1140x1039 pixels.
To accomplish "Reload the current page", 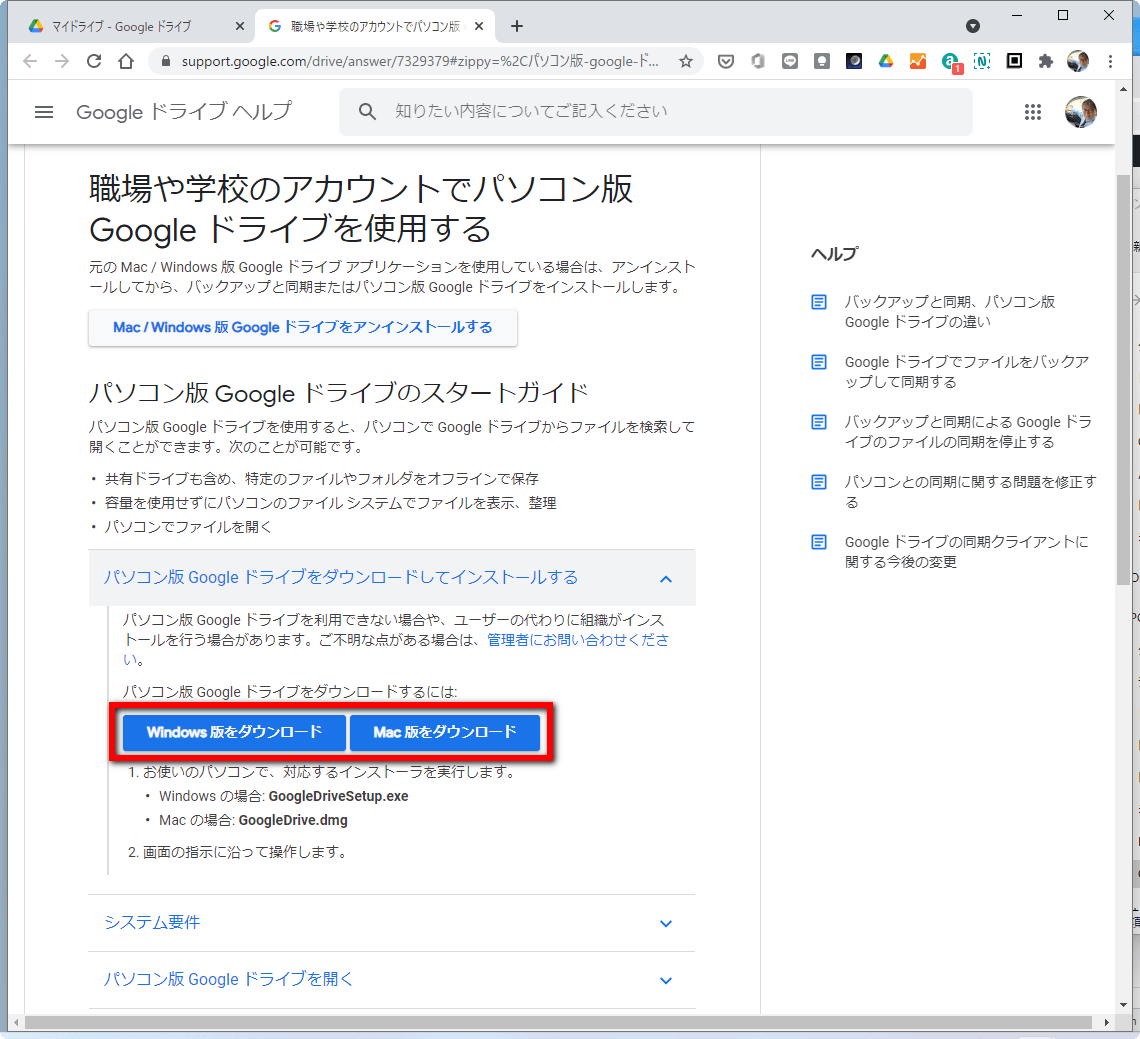I will 94,61.
